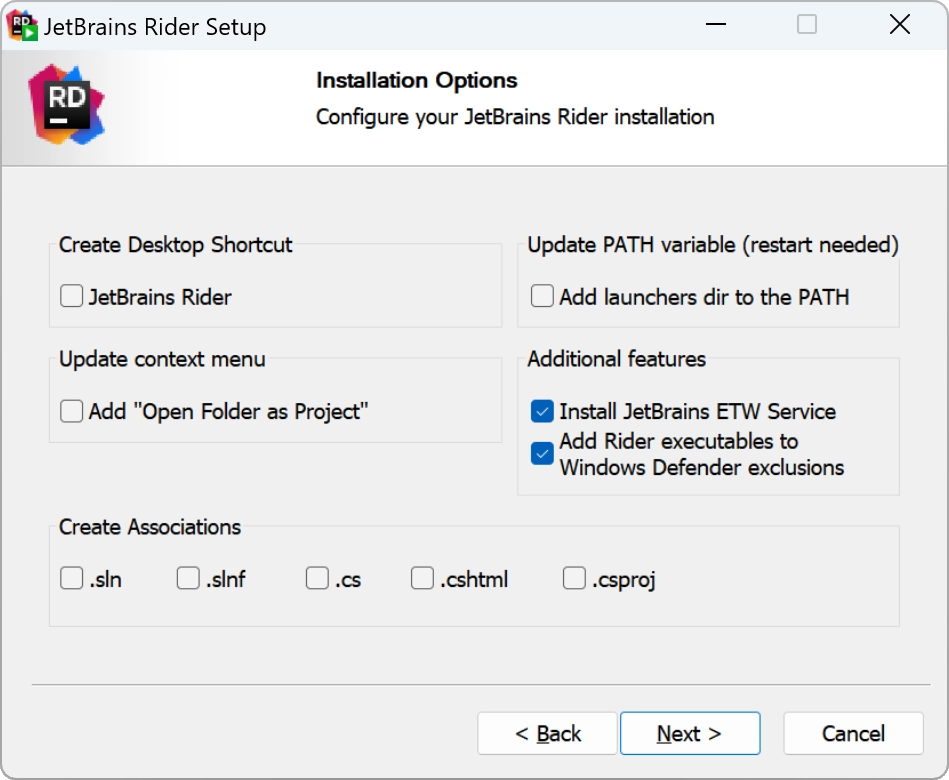Enable JetBrains Rider desktop shortcut checkbox
Screen dimensions: 949x780
coord(71,297)
